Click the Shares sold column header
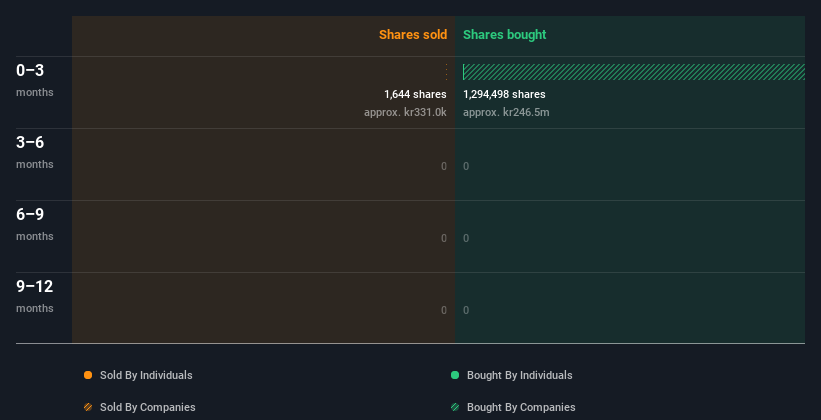 click(x=413, y=35)
